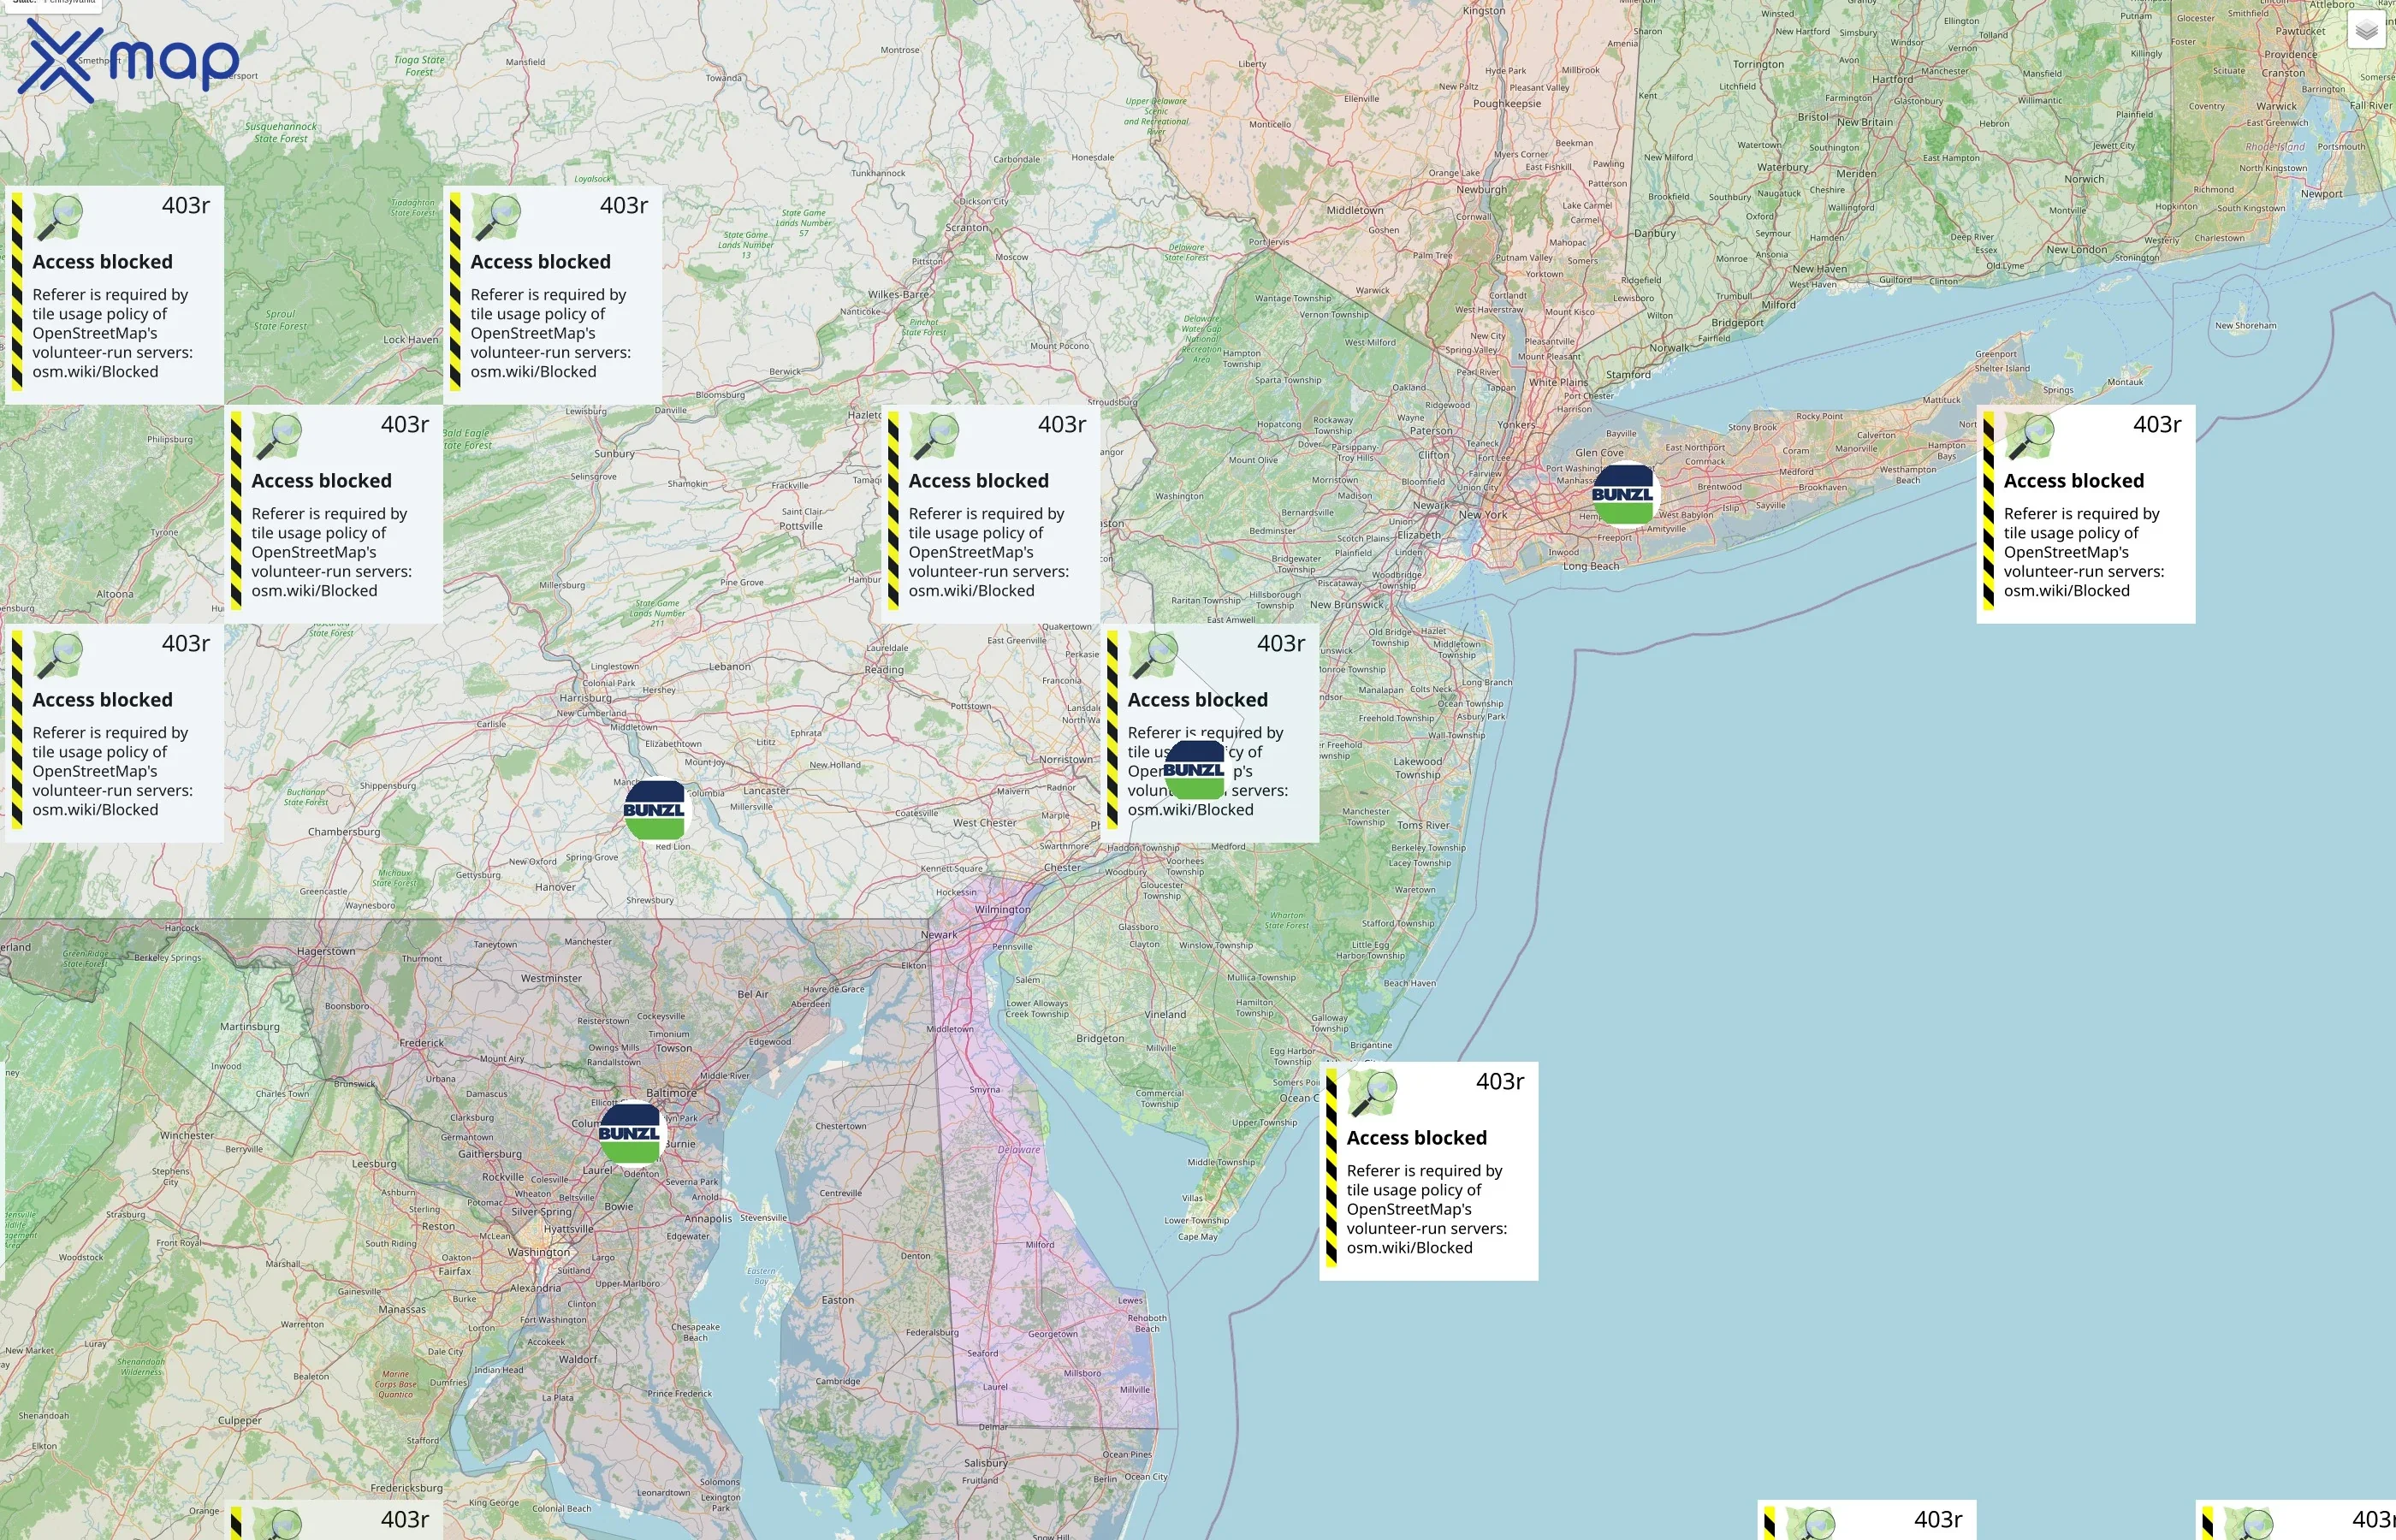Click the Newport label
This screenshot has height=1540, width=2396.
(2321, 193)
